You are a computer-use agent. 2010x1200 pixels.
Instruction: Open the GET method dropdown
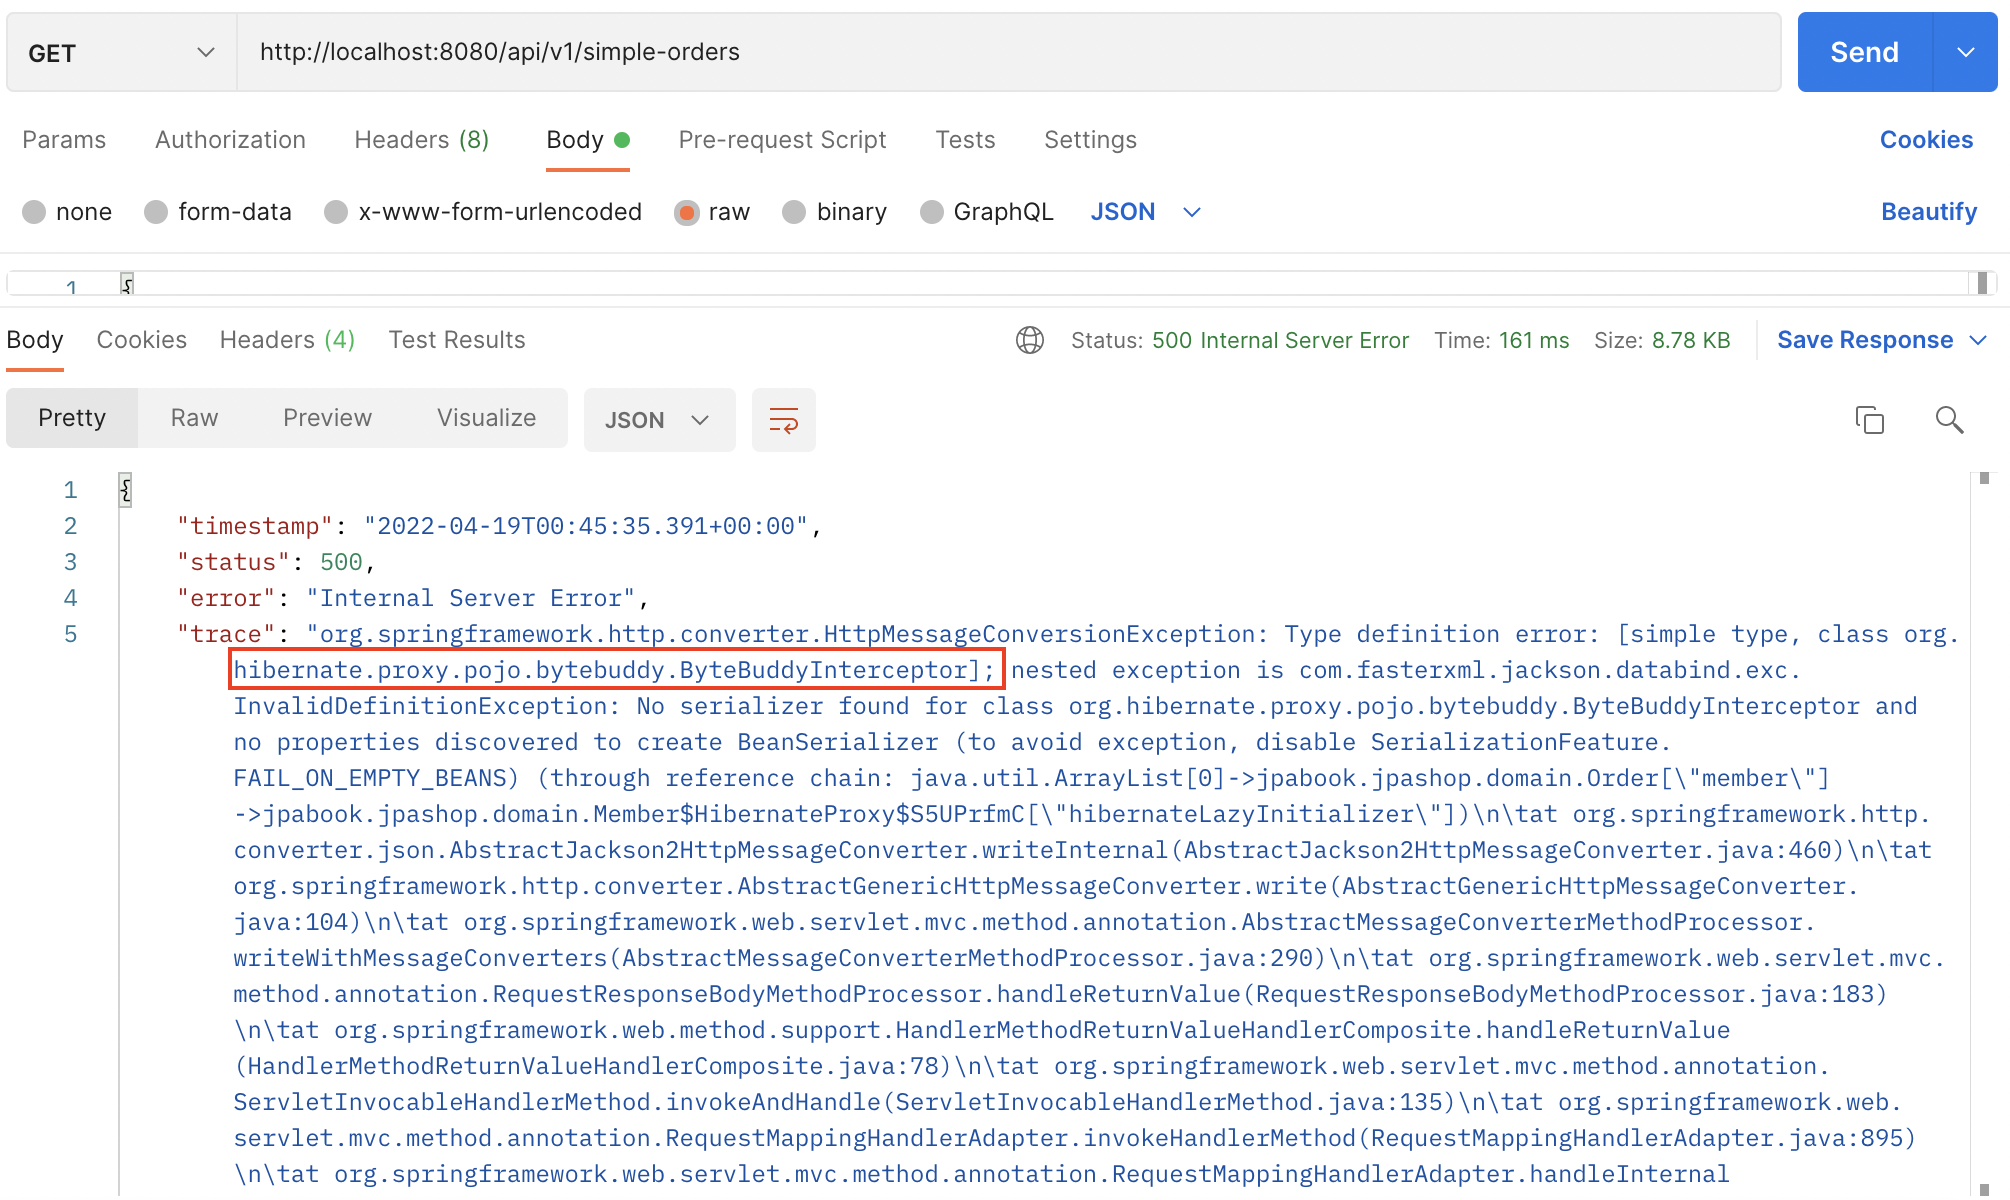click(x=120, y=53)
